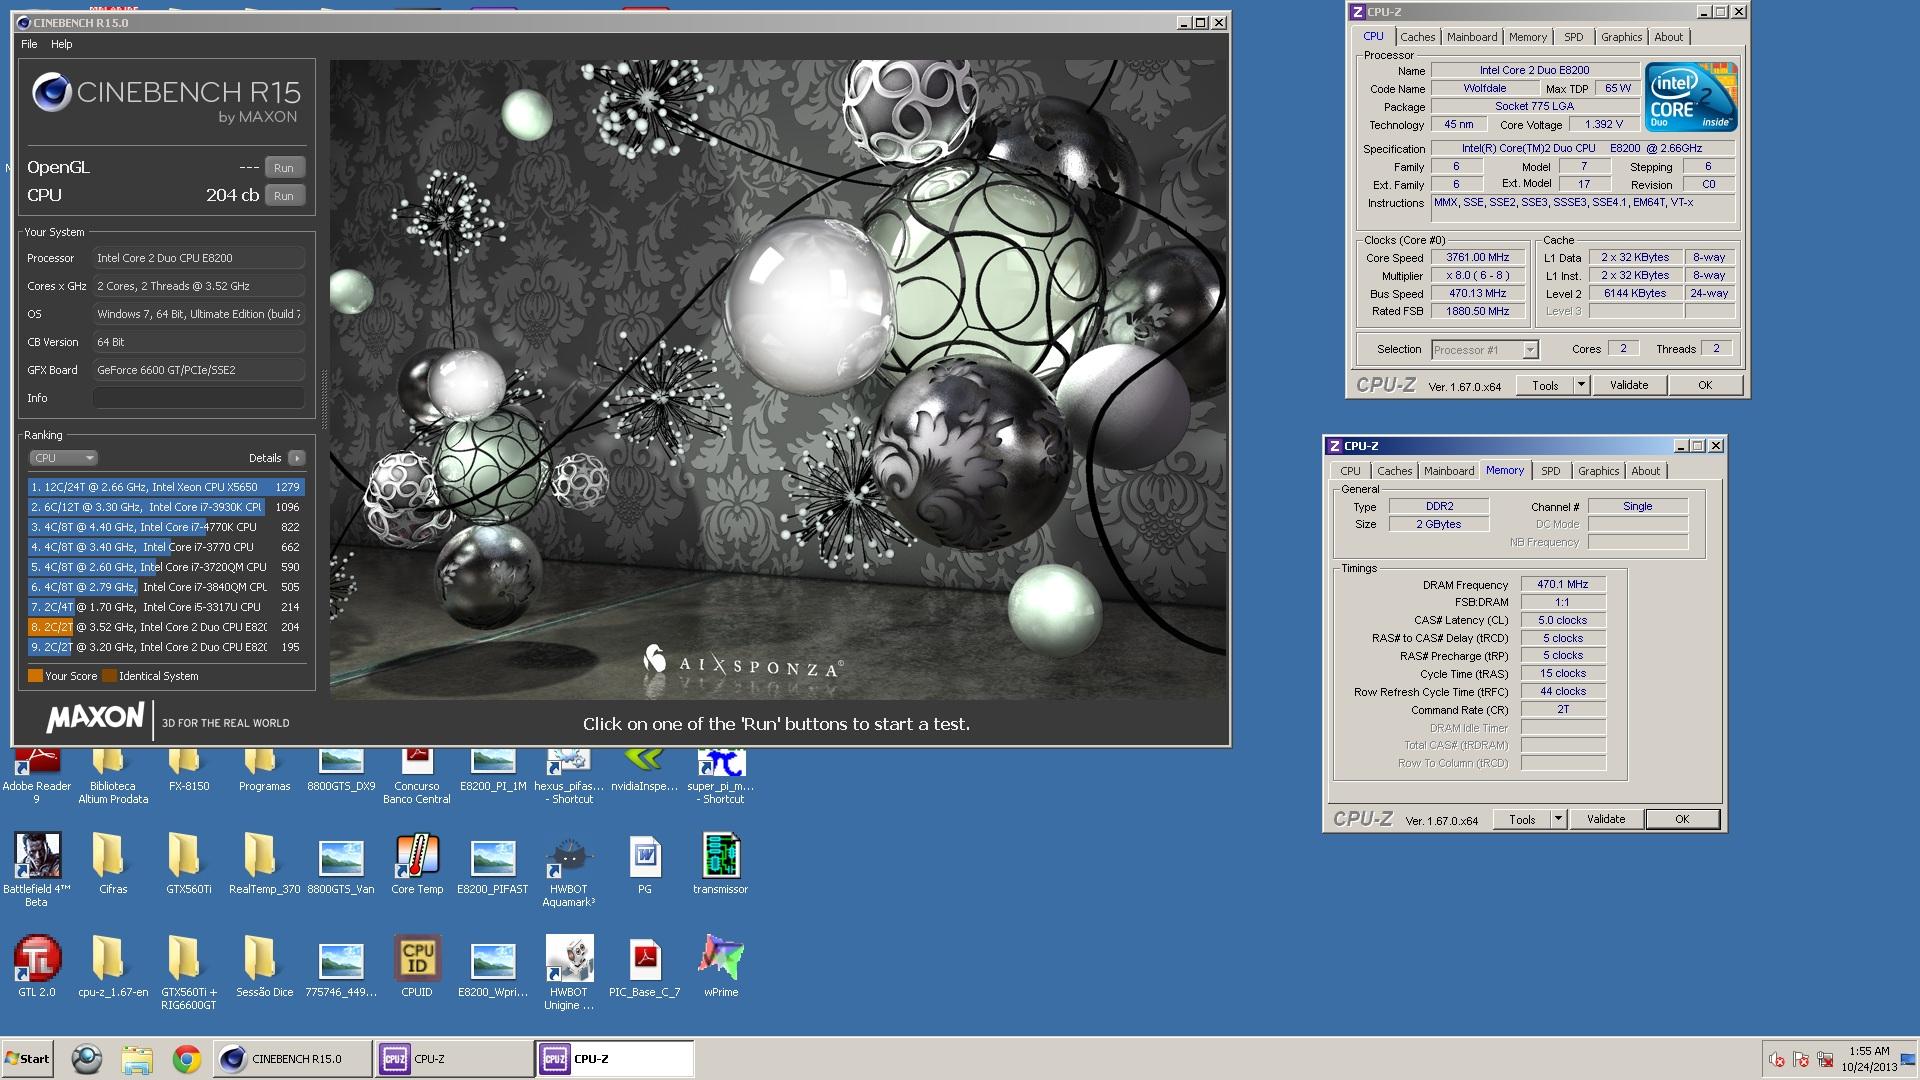Open the Cinebench Help menu
The height and width of the screenshot is (1080, 1920).
(62, 44)
